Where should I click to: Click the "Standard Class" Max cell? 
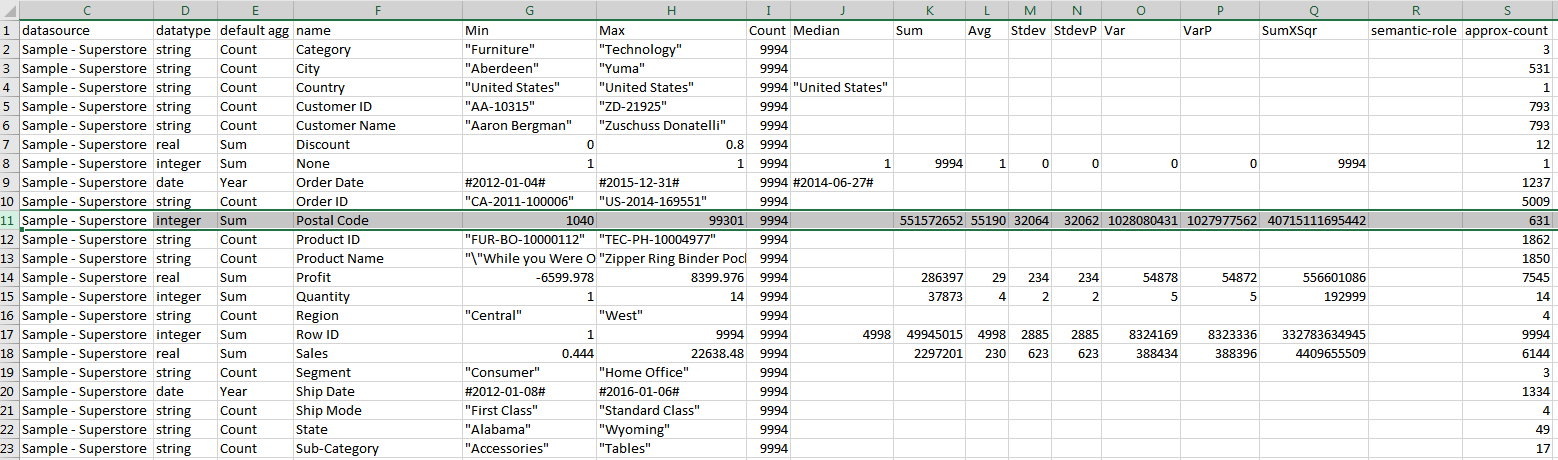point(671,410)
